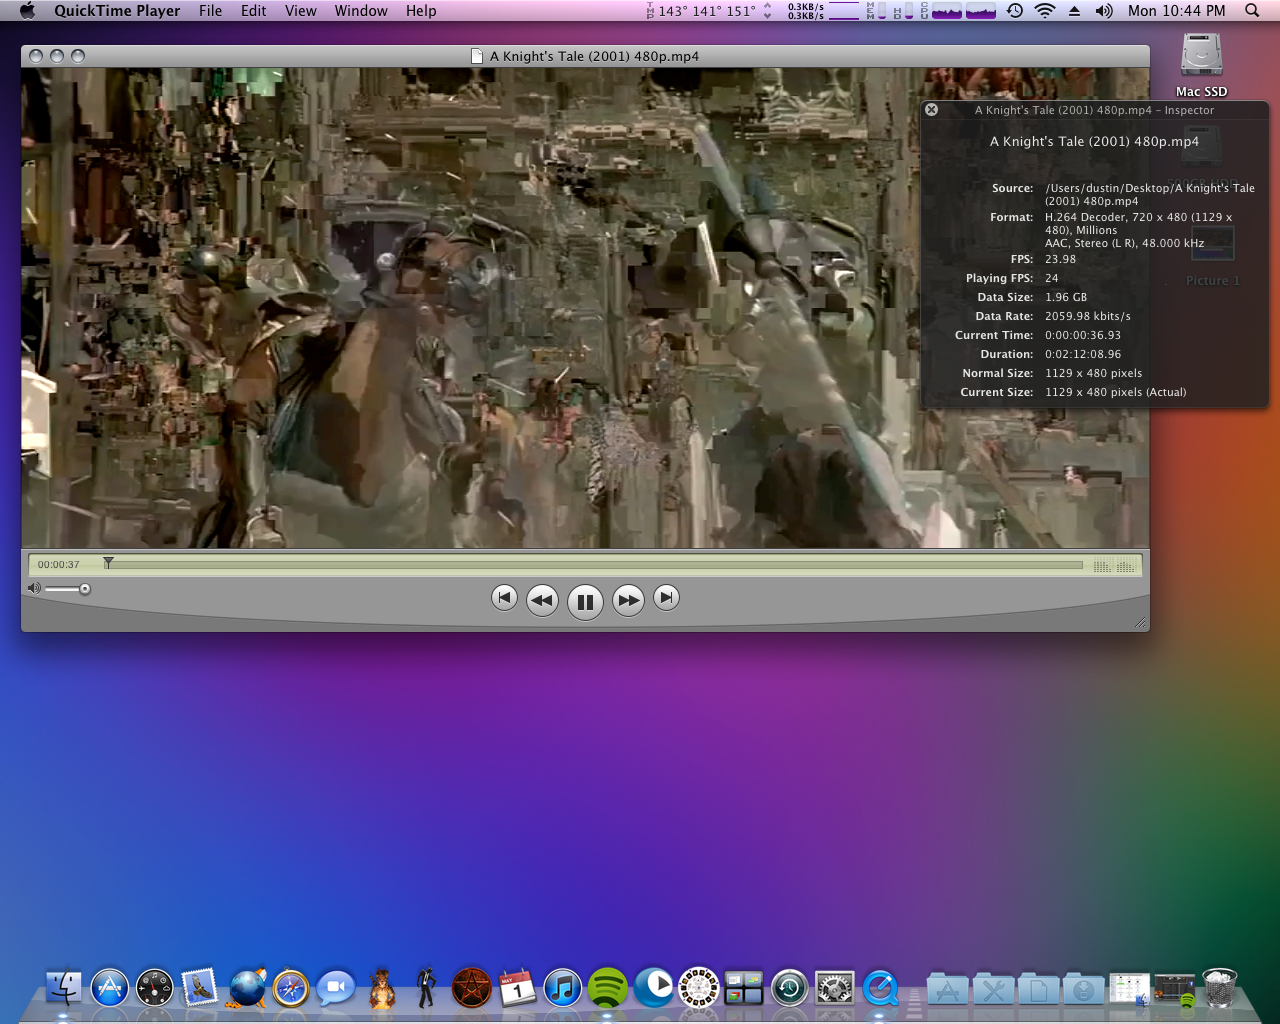The height and width of the screenshot is (1024, 1280).
Task: Click the equalizer level display beside timeline
Action: (1114, 566)
